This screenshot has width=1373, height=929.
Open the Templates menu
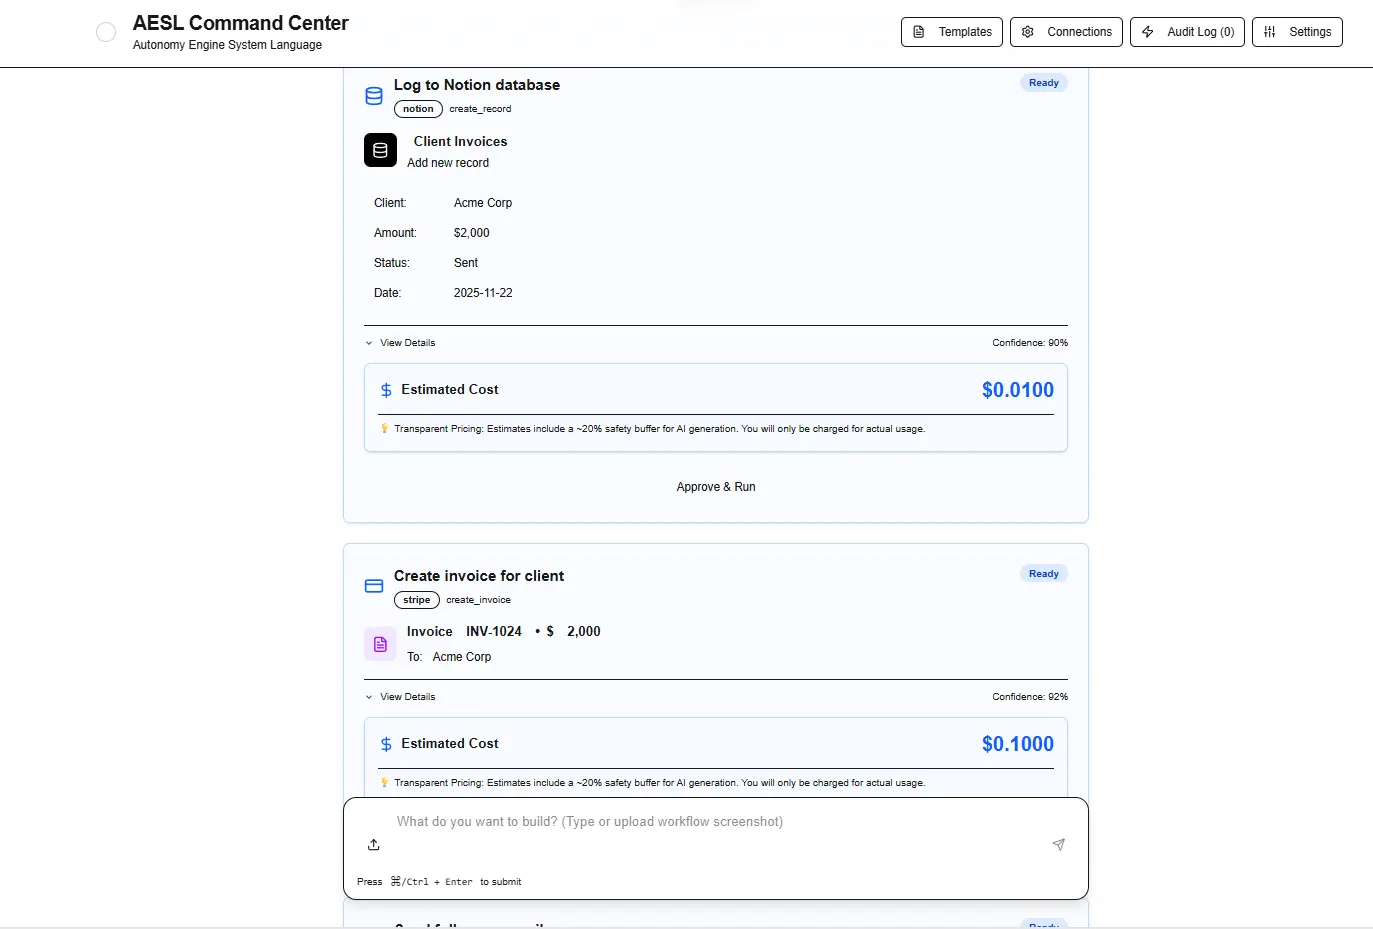click(x=953, y=32)
